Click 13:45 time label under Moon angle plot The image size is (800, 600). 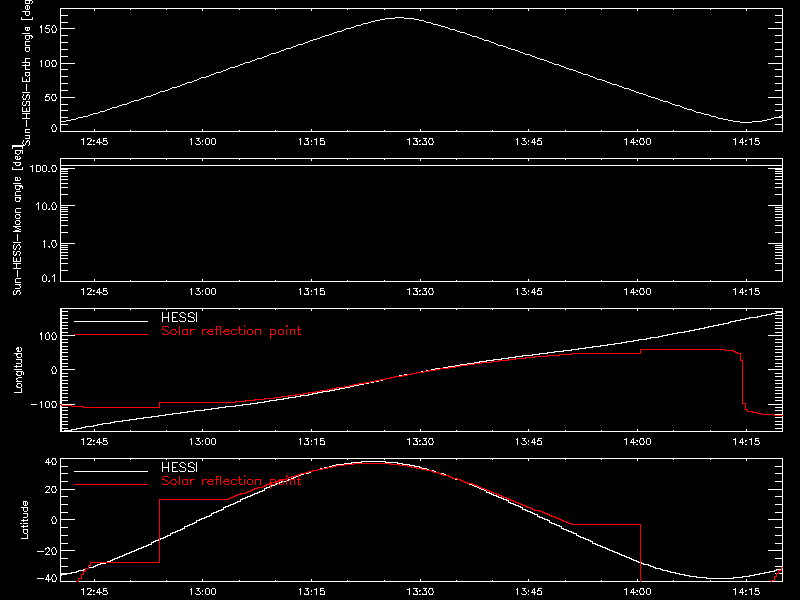[x=529, y=291]
